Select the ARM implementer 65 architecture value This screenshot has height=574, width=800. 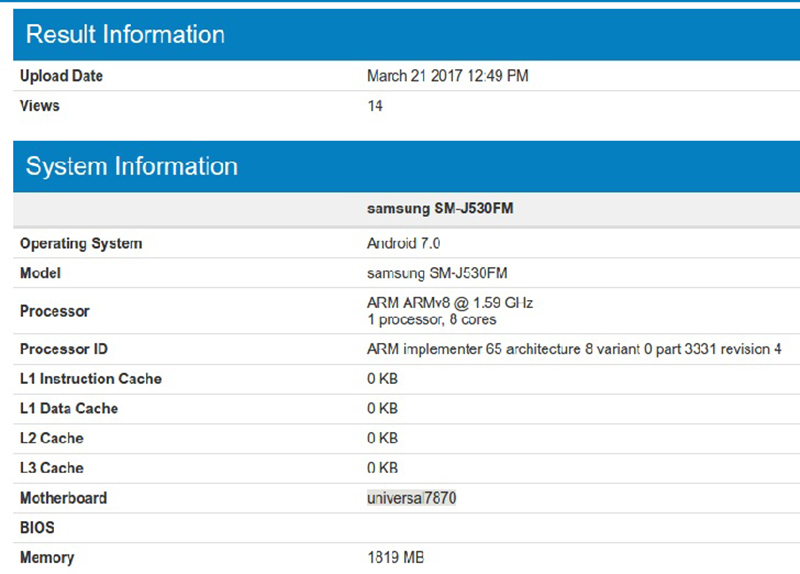[x=574, y=349]
